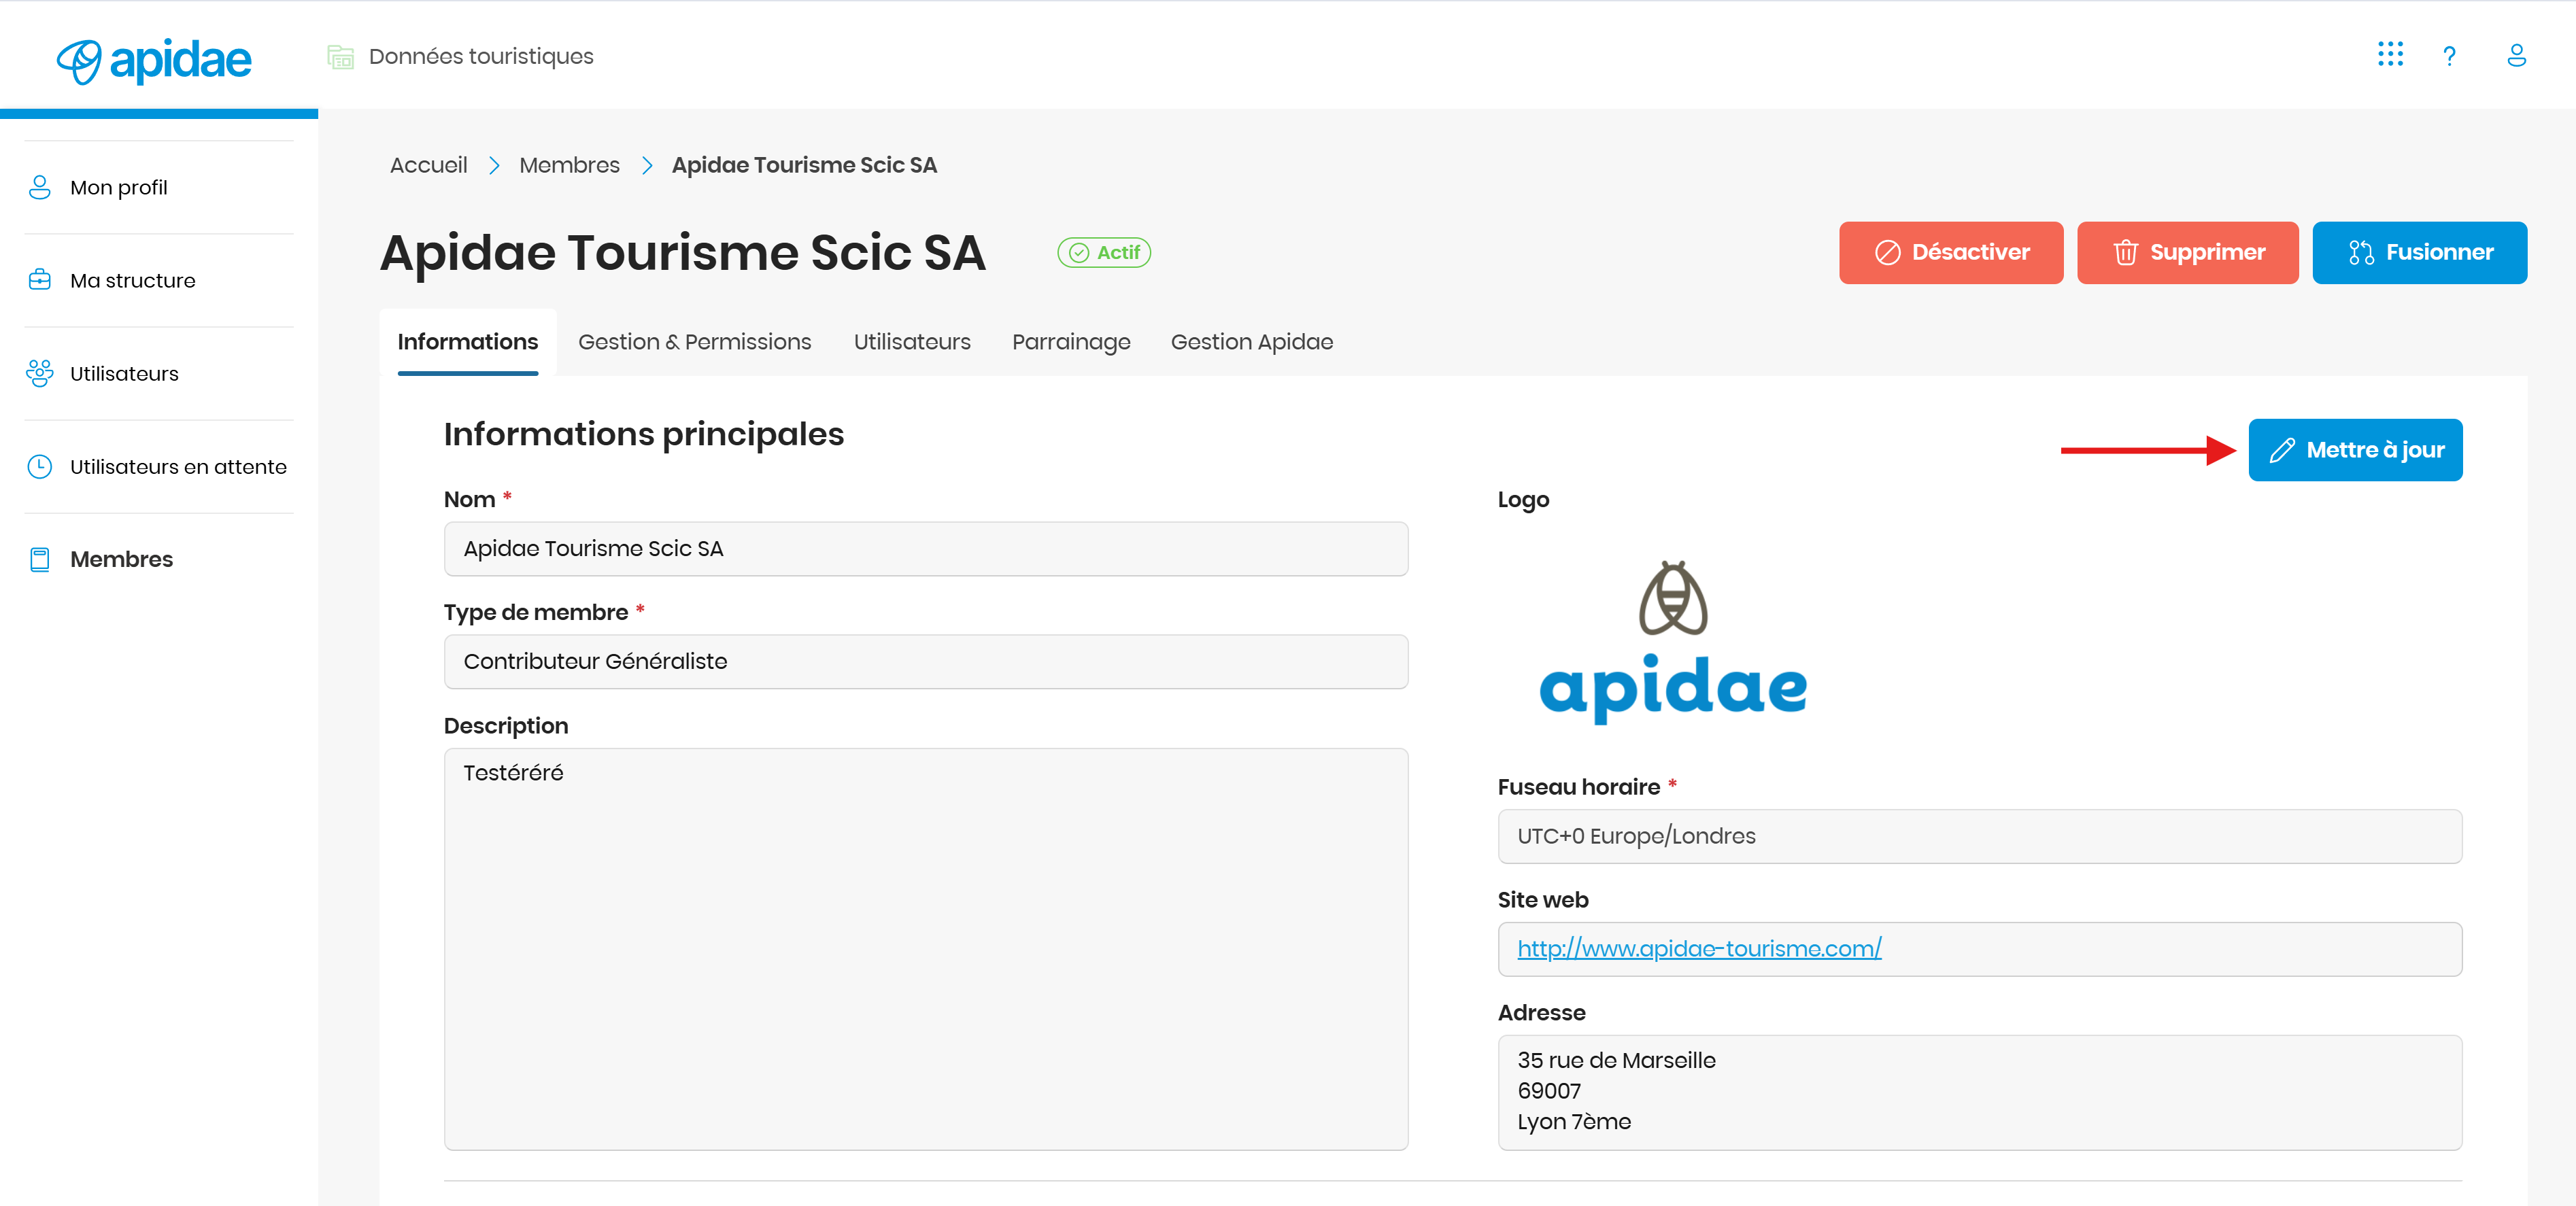Viewport: 2576px width, 1206px height.
Task: Click the Informations principales heading
Action: [644, 434]
